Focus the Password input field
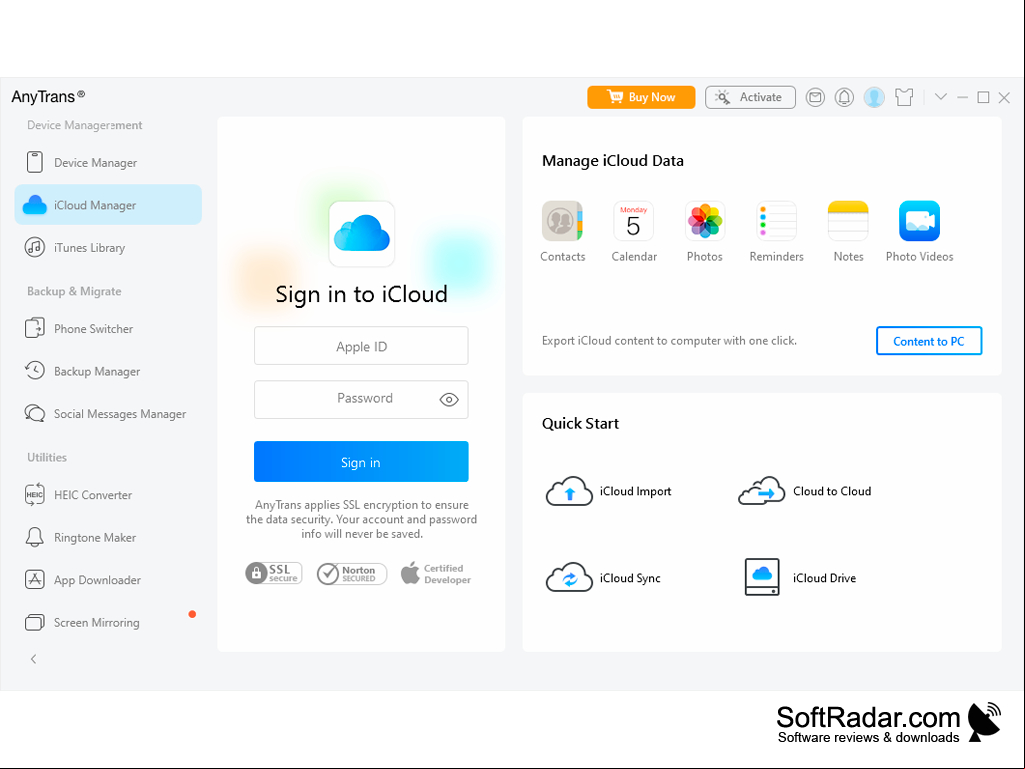The width and height of the screenshot is (1025, 769). pos(361,399)
